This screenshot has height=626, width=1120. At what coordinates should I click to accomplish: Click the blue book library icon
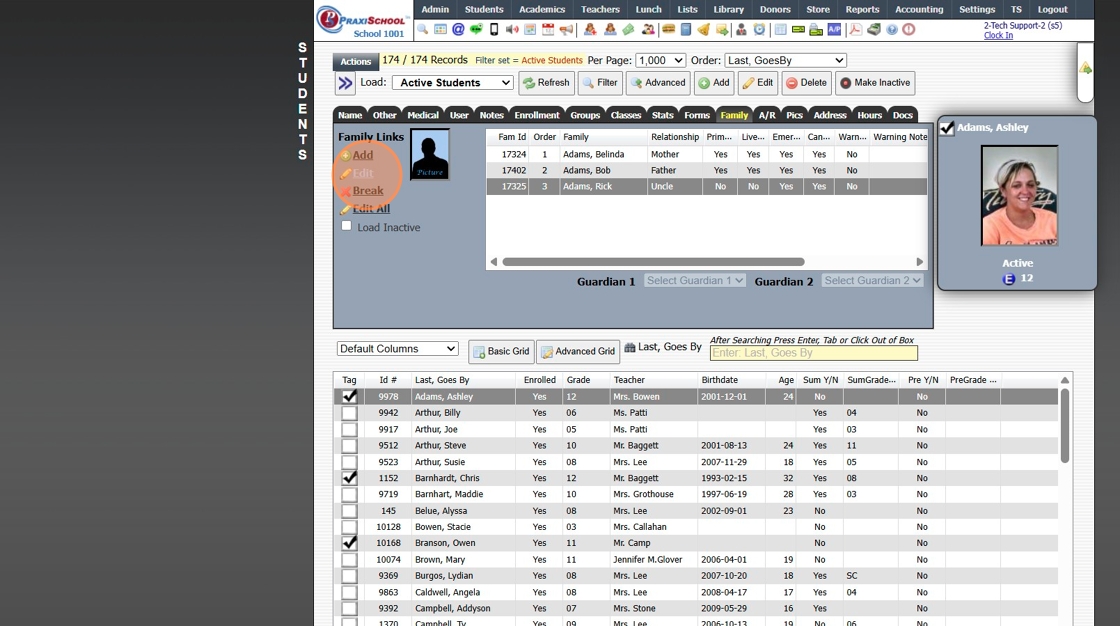tap(686, 29)
